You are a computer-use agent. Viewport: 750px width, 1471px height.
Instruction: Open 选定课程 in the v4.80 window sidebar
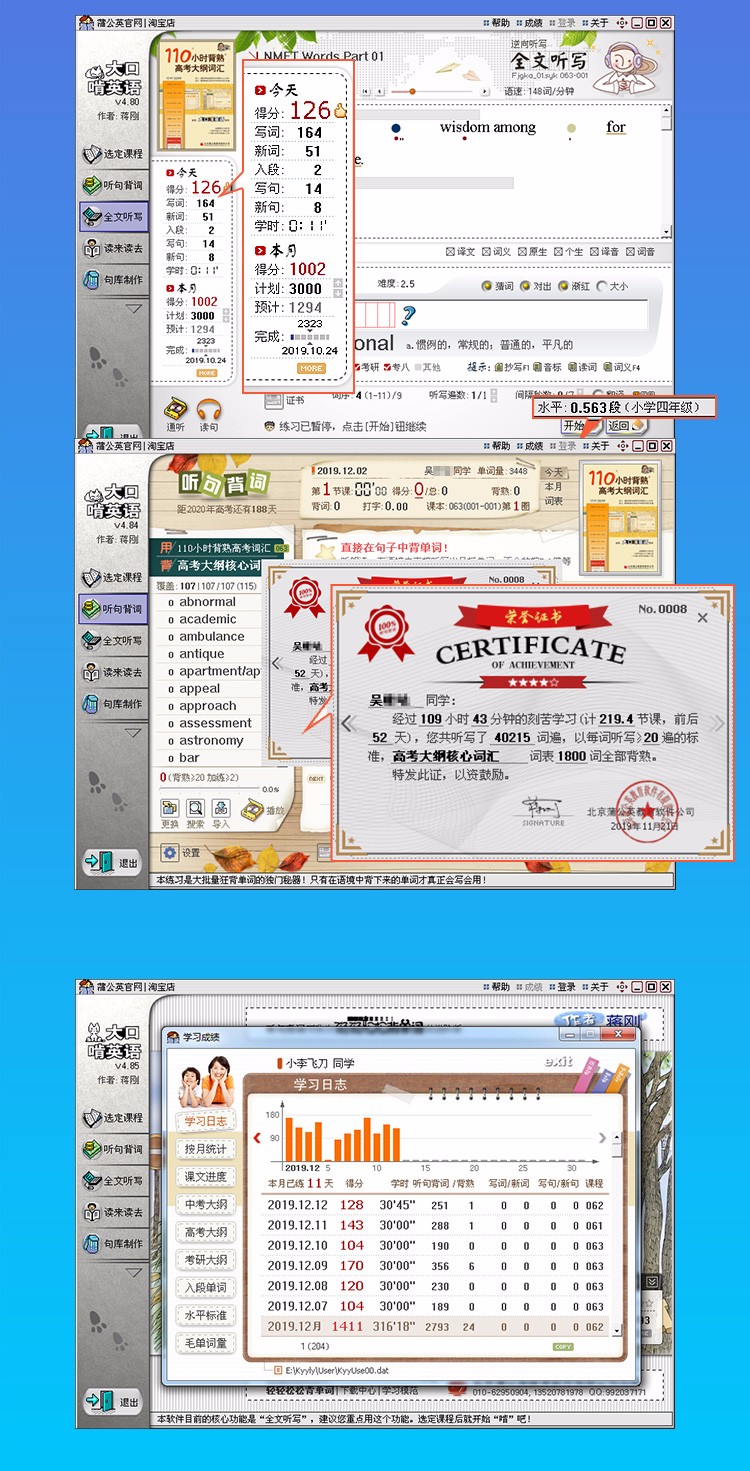coord(113,154)
